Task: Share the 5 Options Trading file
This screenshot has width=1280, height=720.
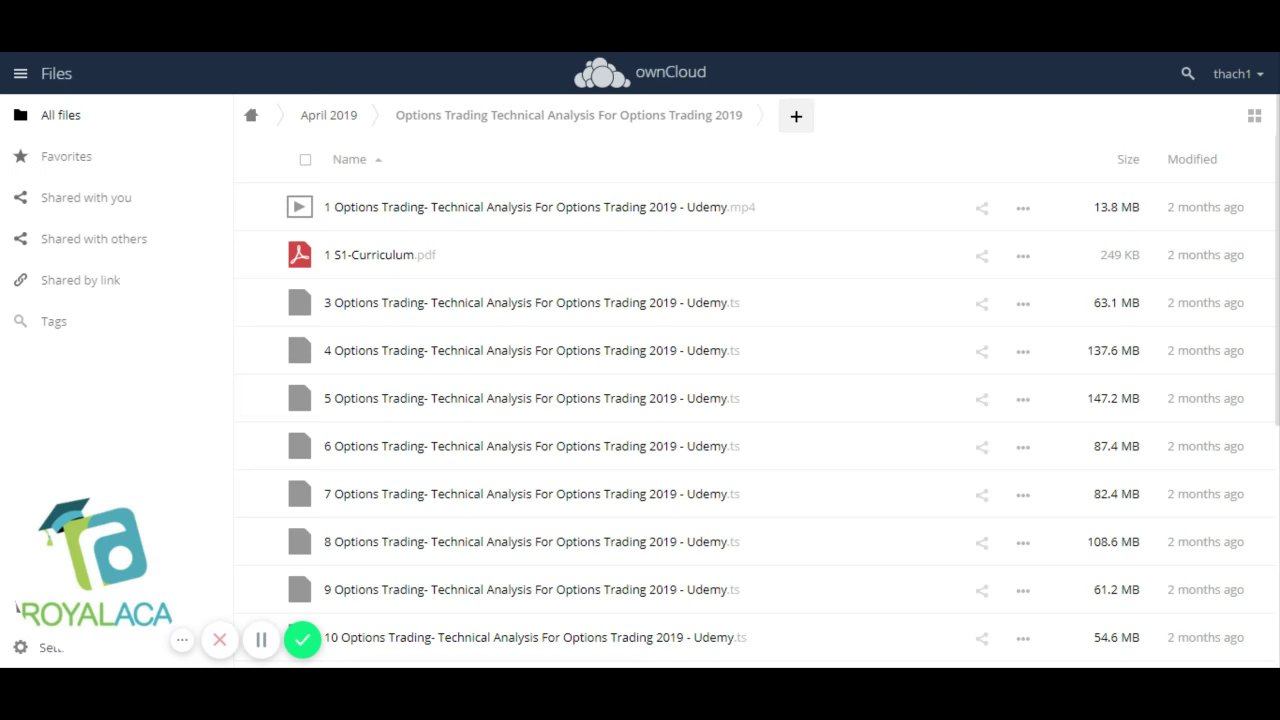Action: (x=982, y=399)
